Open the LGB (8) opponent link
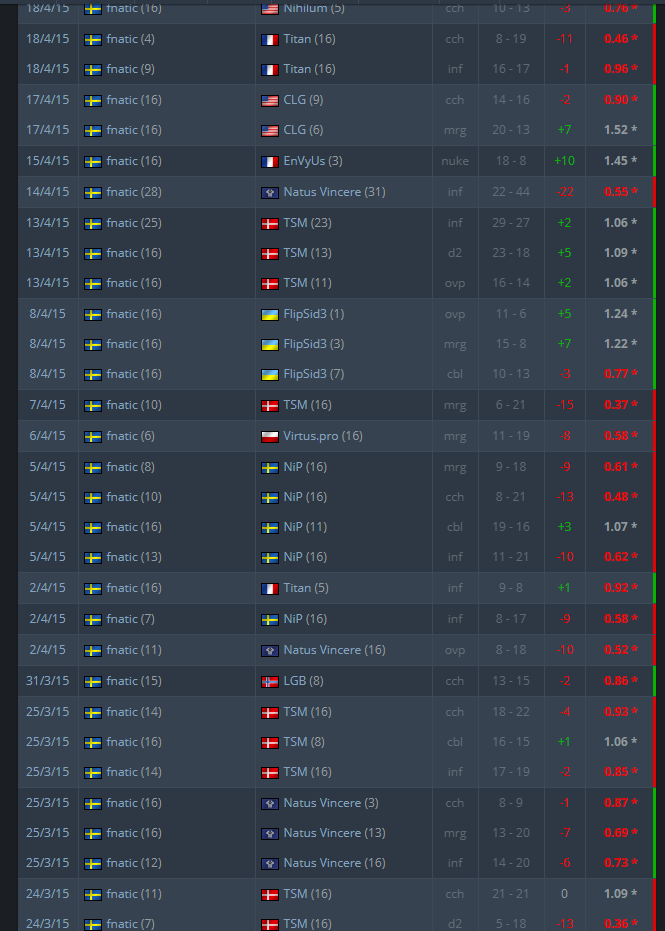Viewport: 665px width, 931px height. click(x=303, y=681)
